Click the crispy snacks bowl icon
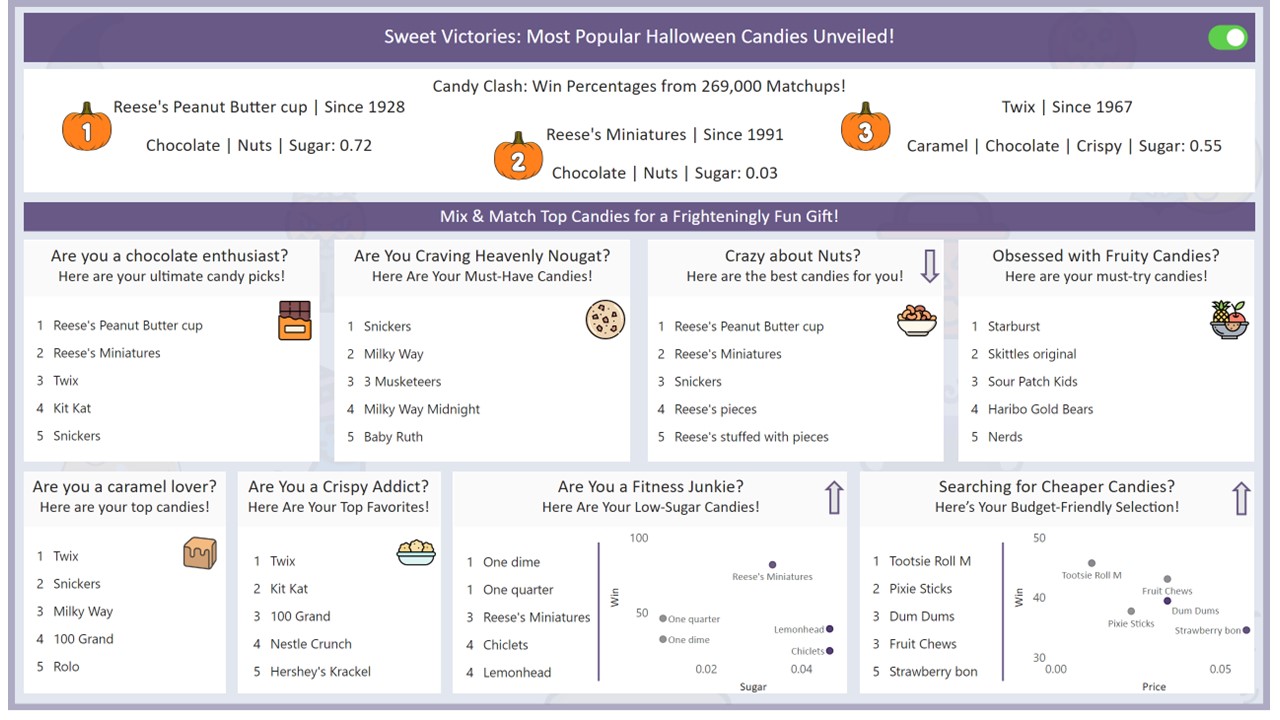 [x=416, y=552]
